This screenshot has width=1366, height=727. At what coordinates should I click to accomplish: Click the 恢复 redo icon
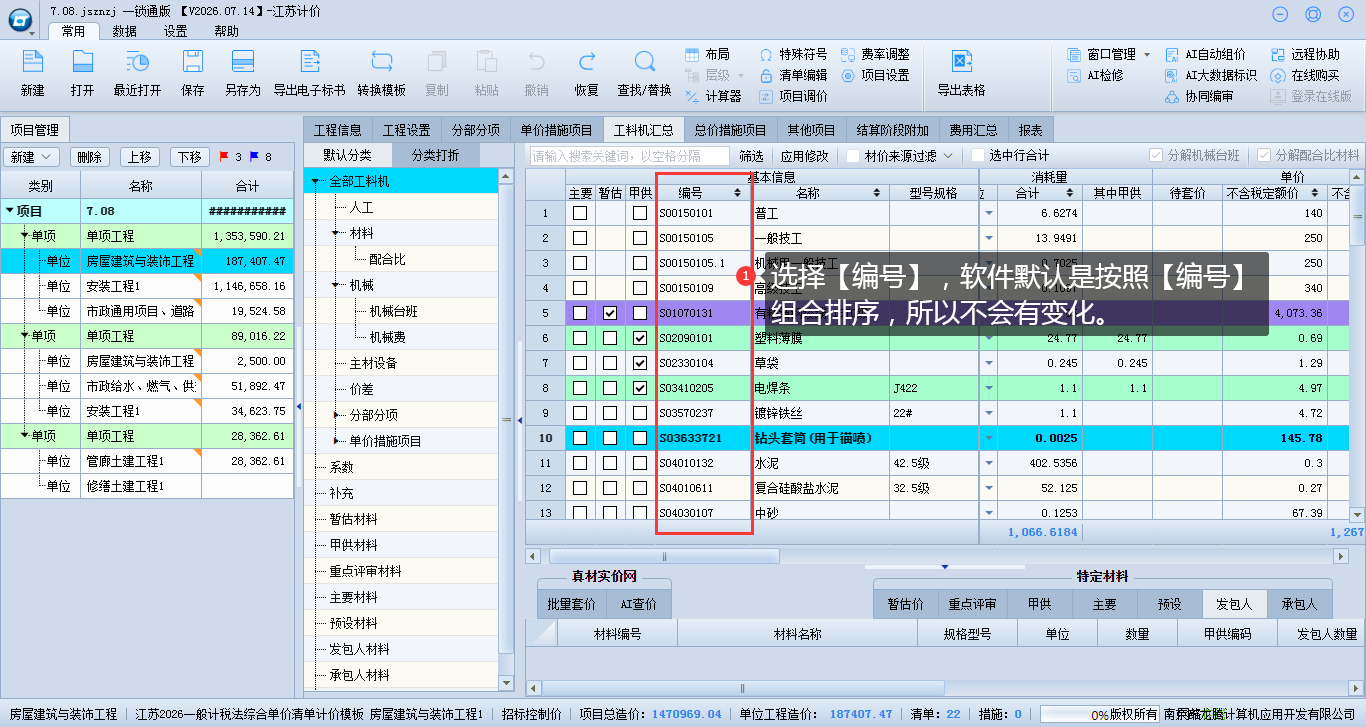tap(586, 72)
